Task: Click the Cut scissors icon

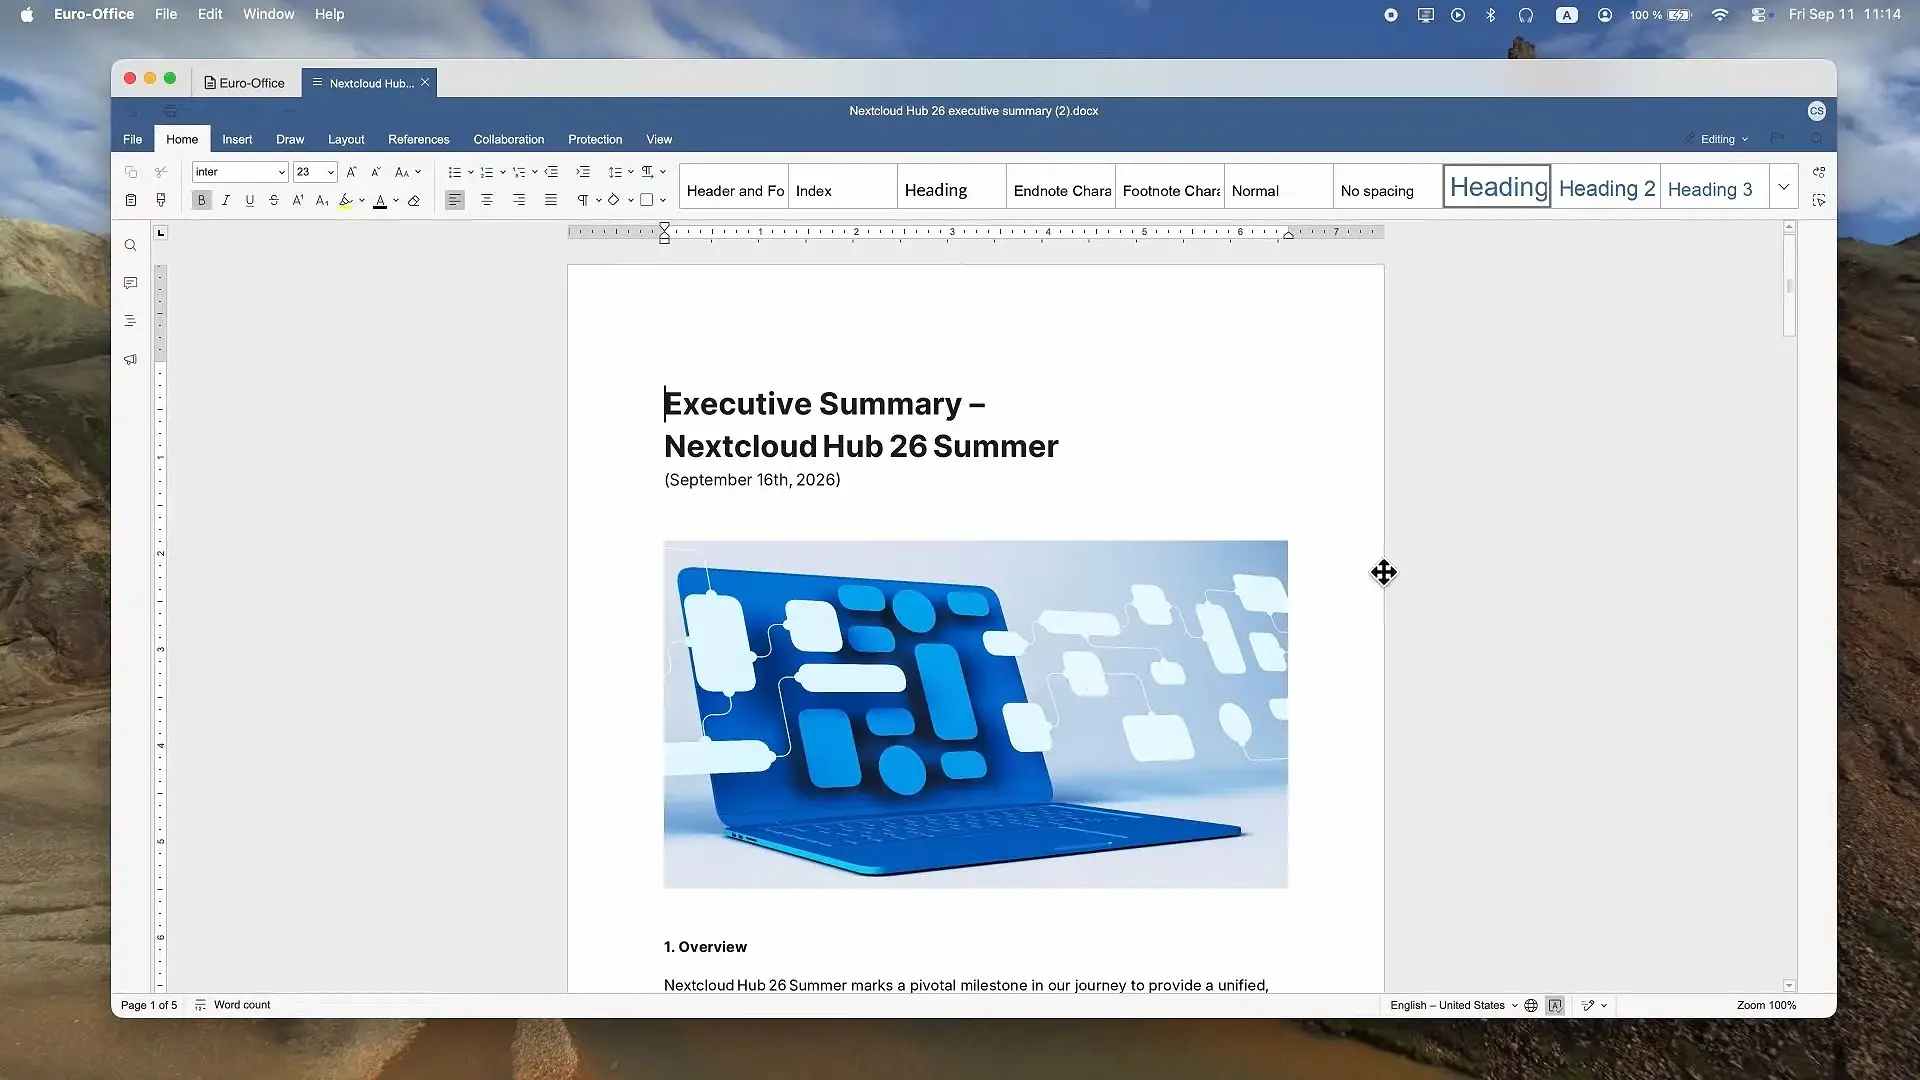Action: pos(161,172)
